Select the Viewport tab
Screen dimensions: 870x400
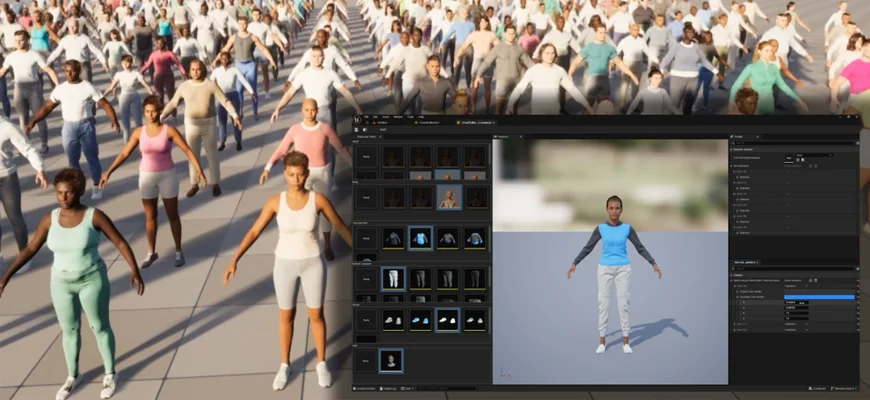[x=506, y=136]
